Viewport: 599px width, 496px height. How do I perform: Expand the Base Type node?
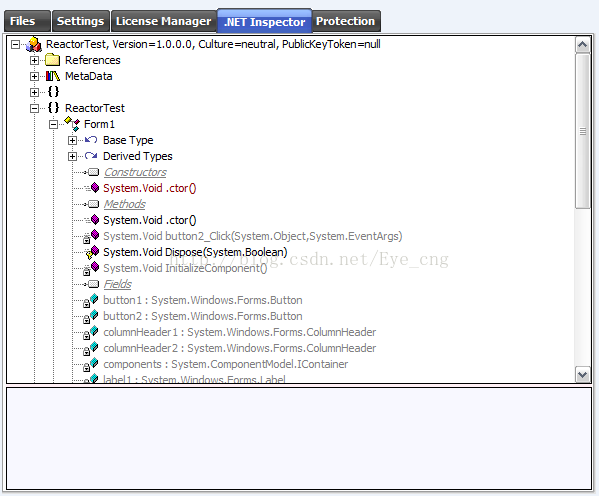tap(73, 141)
